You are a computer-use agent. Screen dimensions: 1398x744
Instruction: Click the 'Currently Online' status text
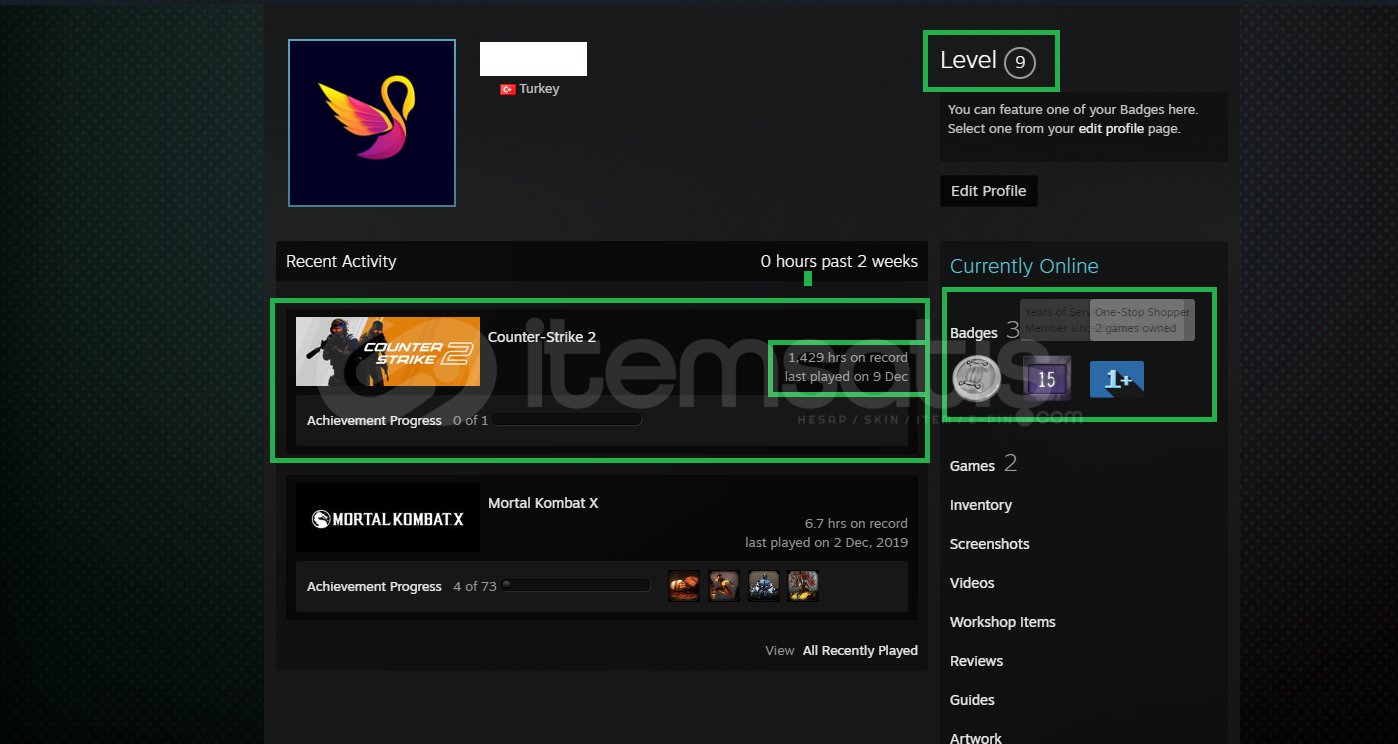coord(1024,266)
